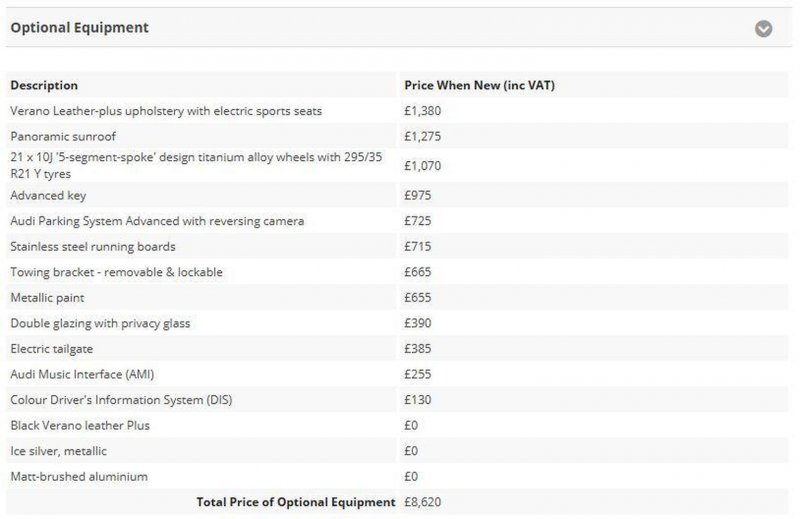The width and height of the screenshot is (800, 519).
Task: Click Audi Music Interface (AMI) row
Action: click(x=397, y=374)
